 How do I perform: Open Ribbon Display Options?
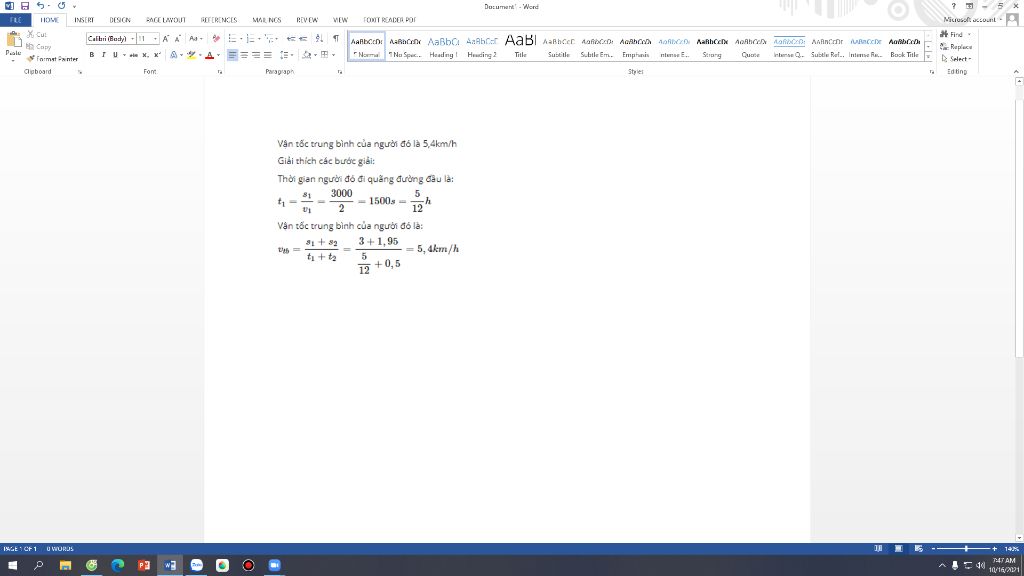pyautogui.click(x=970, y=6)
